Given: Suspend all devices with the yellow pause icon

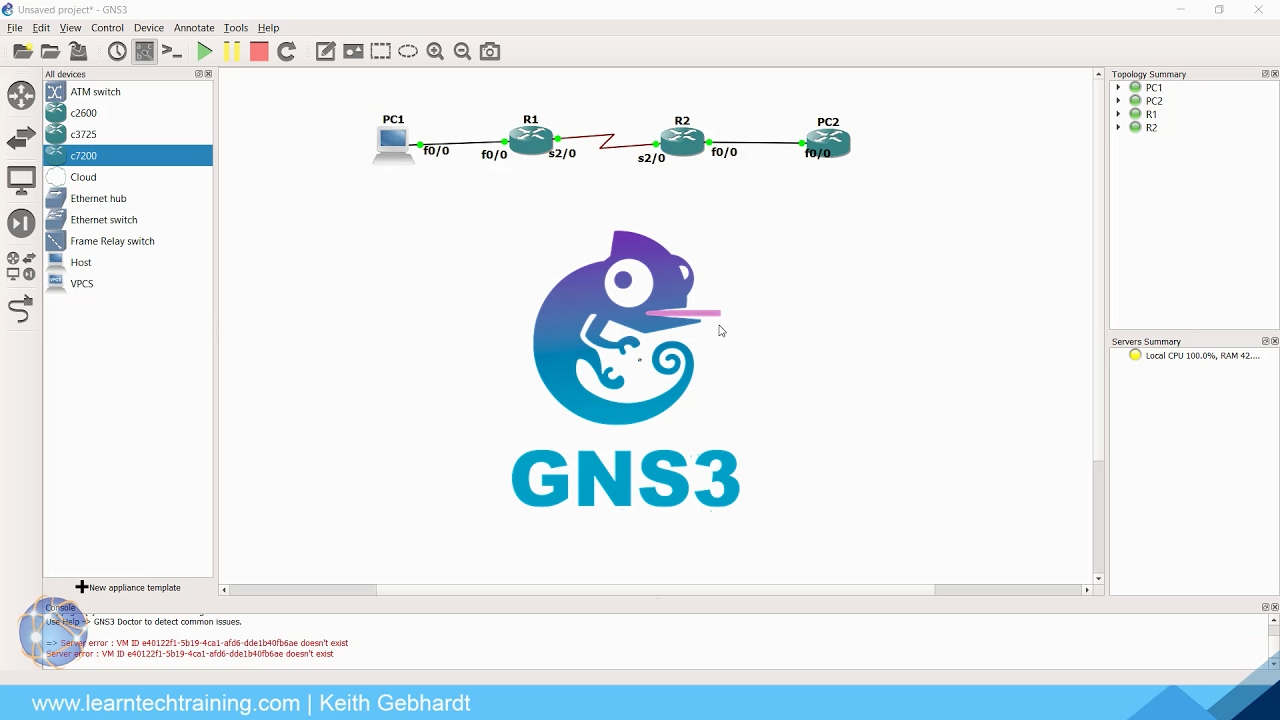Looking at the screenshot, I should pyautogui.click(x=232, y=51).
